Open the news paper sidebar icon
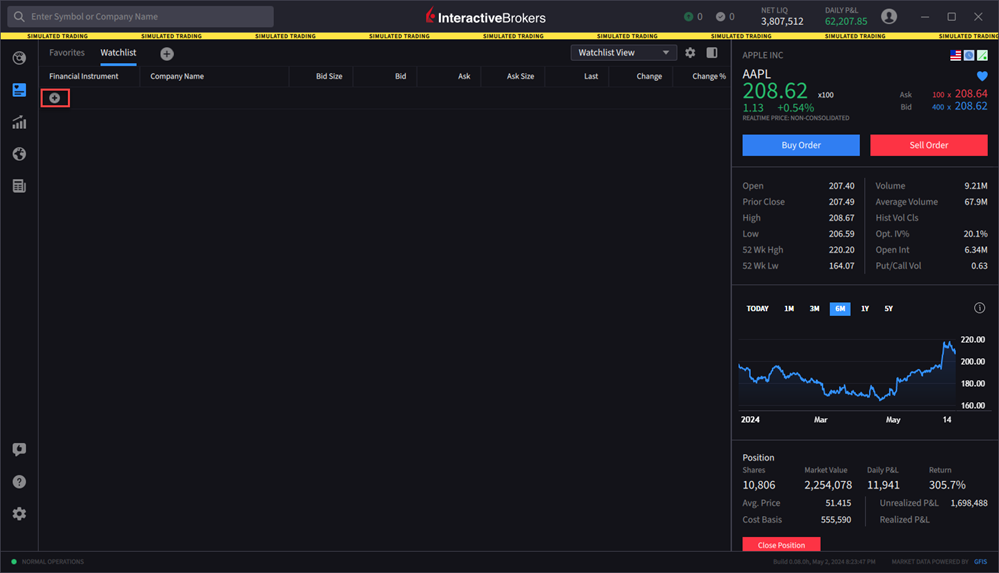This screenshot has width=999, height=573. pos(19,185)
